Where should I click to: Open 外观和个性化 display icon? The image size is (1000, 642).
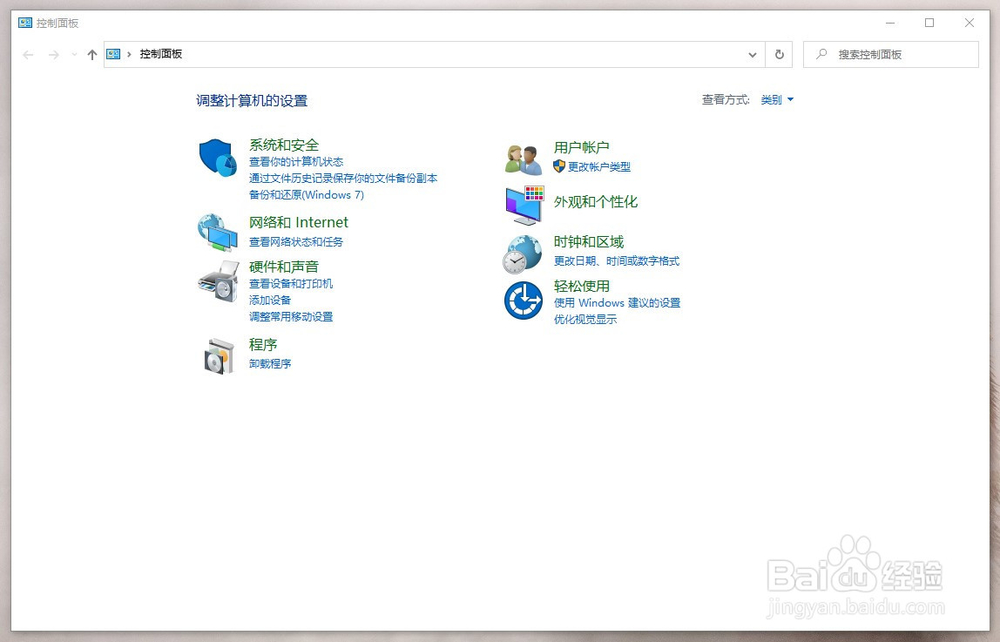click(521, 205)
